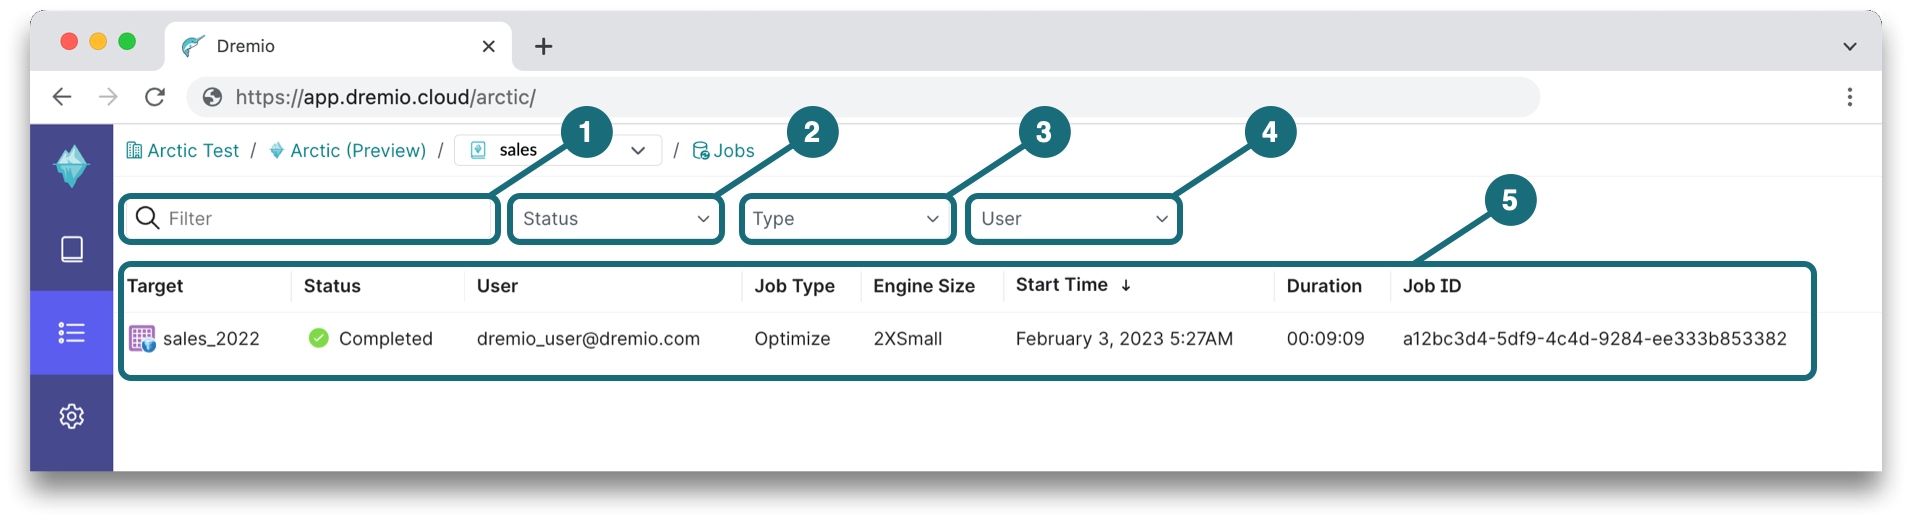Viewport: 1912px width, 522px height.
Task: Close the Dremio browser tab
Action: tap(489, 46)
